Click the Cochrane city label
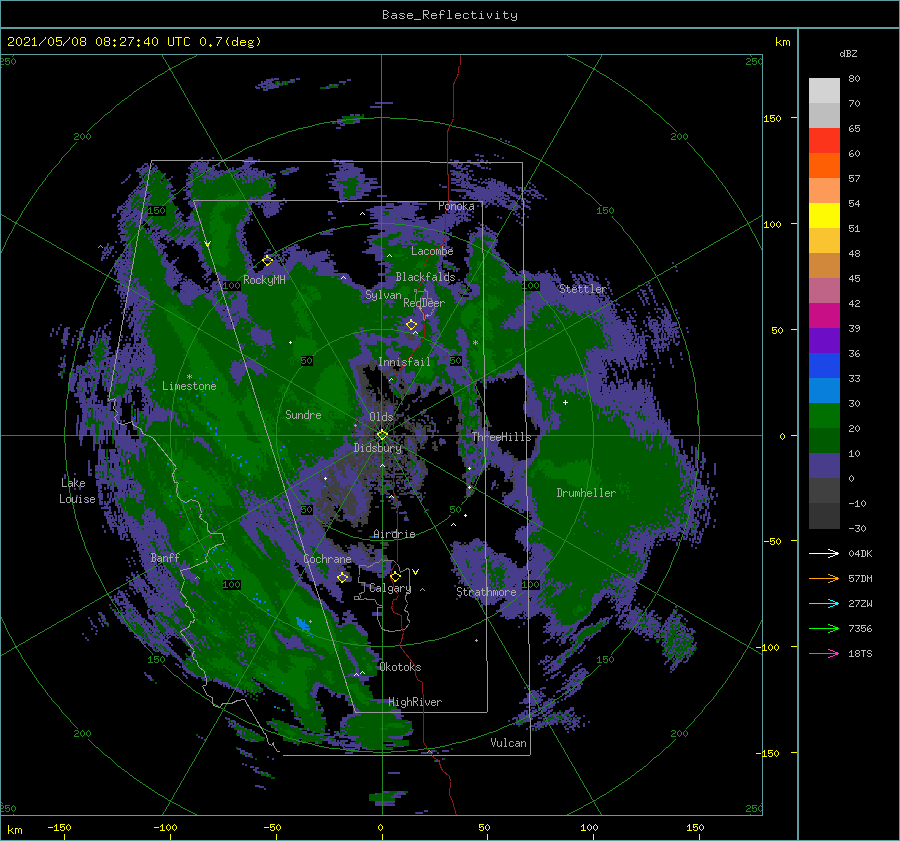 (x=327, y=559)
